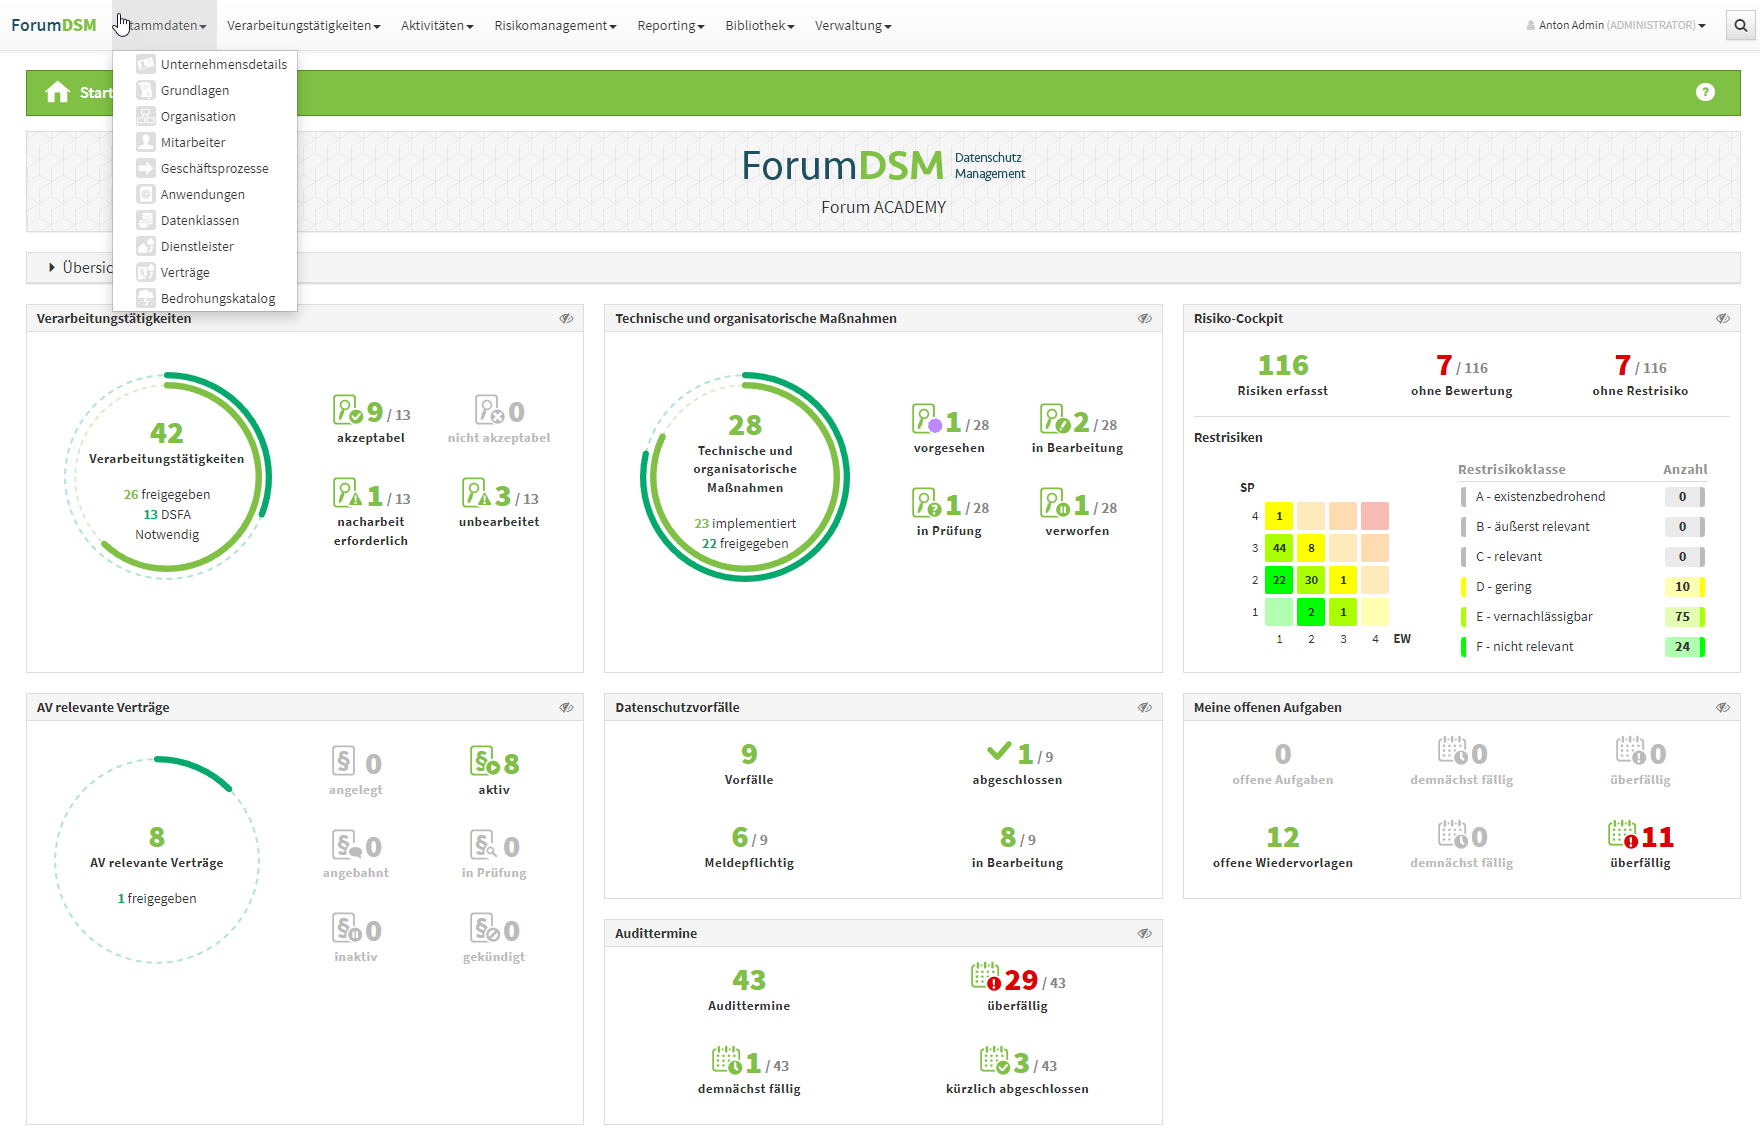Open the Risikomanagement dropdown menu
The width and height of the screenshot is (1760, 1134).
click(x=555, y=26)
